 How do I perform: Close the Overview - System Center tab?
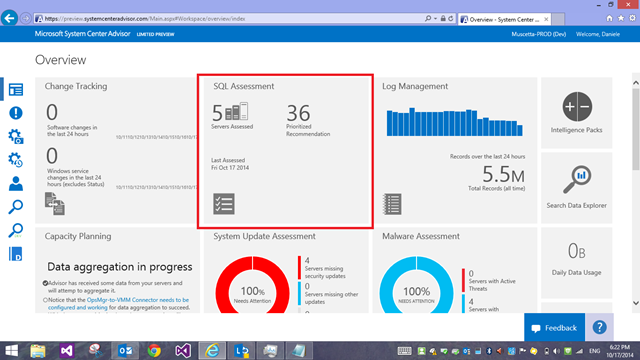546,19
